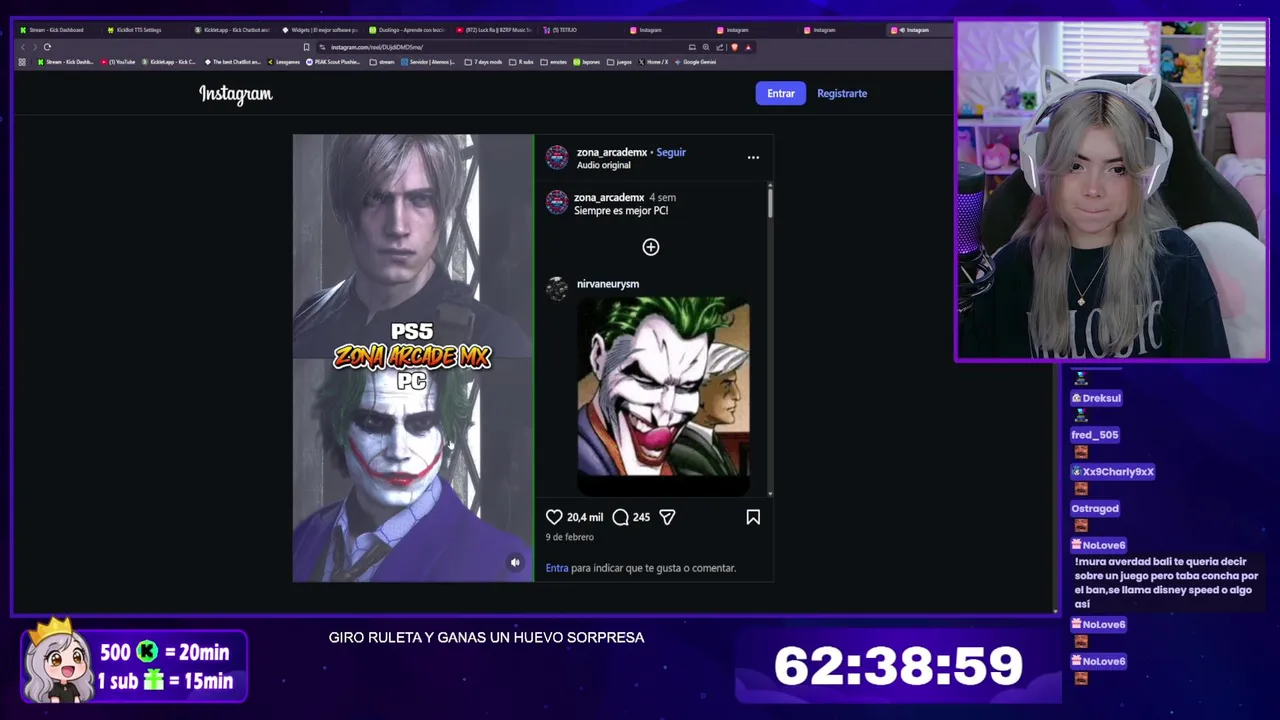This screenshot has height=720, width=1280.
Task: Open Servidor | Aternos bookmark
Action: click(x=428, y=62)
